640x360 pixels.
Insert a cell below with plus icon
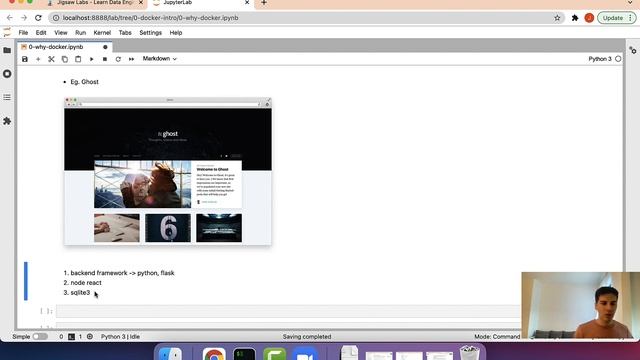38,59
